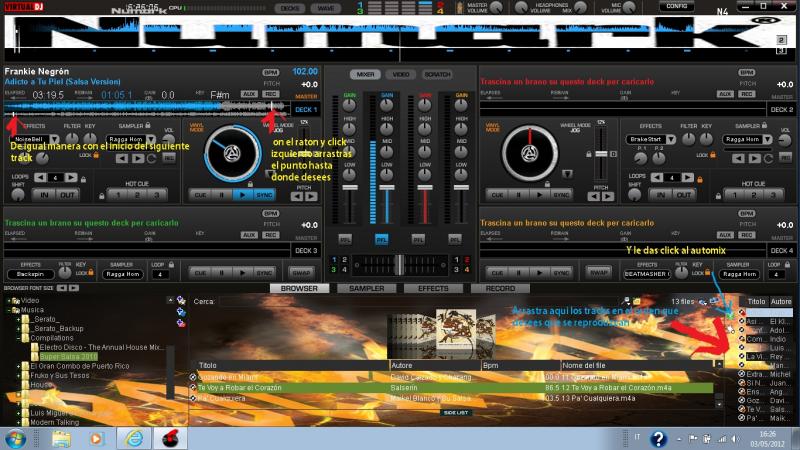This screenshot has width=800, height=450.
Task: Click the mic volume knob
Action: pos(629,7)
